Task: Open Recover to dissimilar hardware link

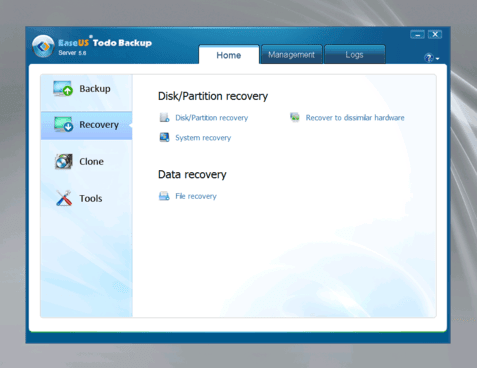Action: click(355, 117)
